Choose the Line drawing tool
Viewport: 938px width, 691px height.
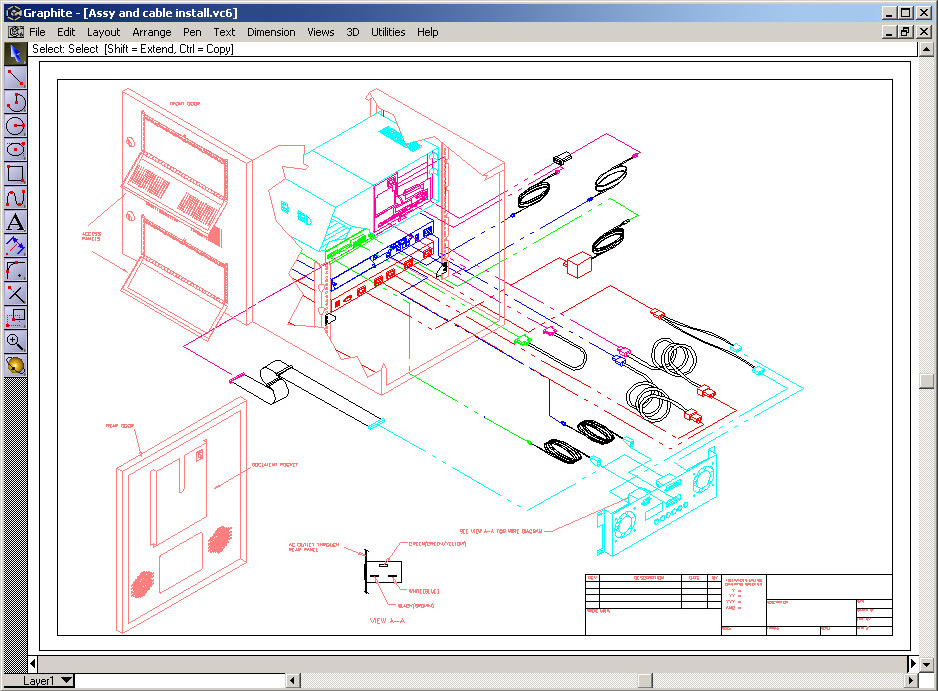(x=15, y=77)
